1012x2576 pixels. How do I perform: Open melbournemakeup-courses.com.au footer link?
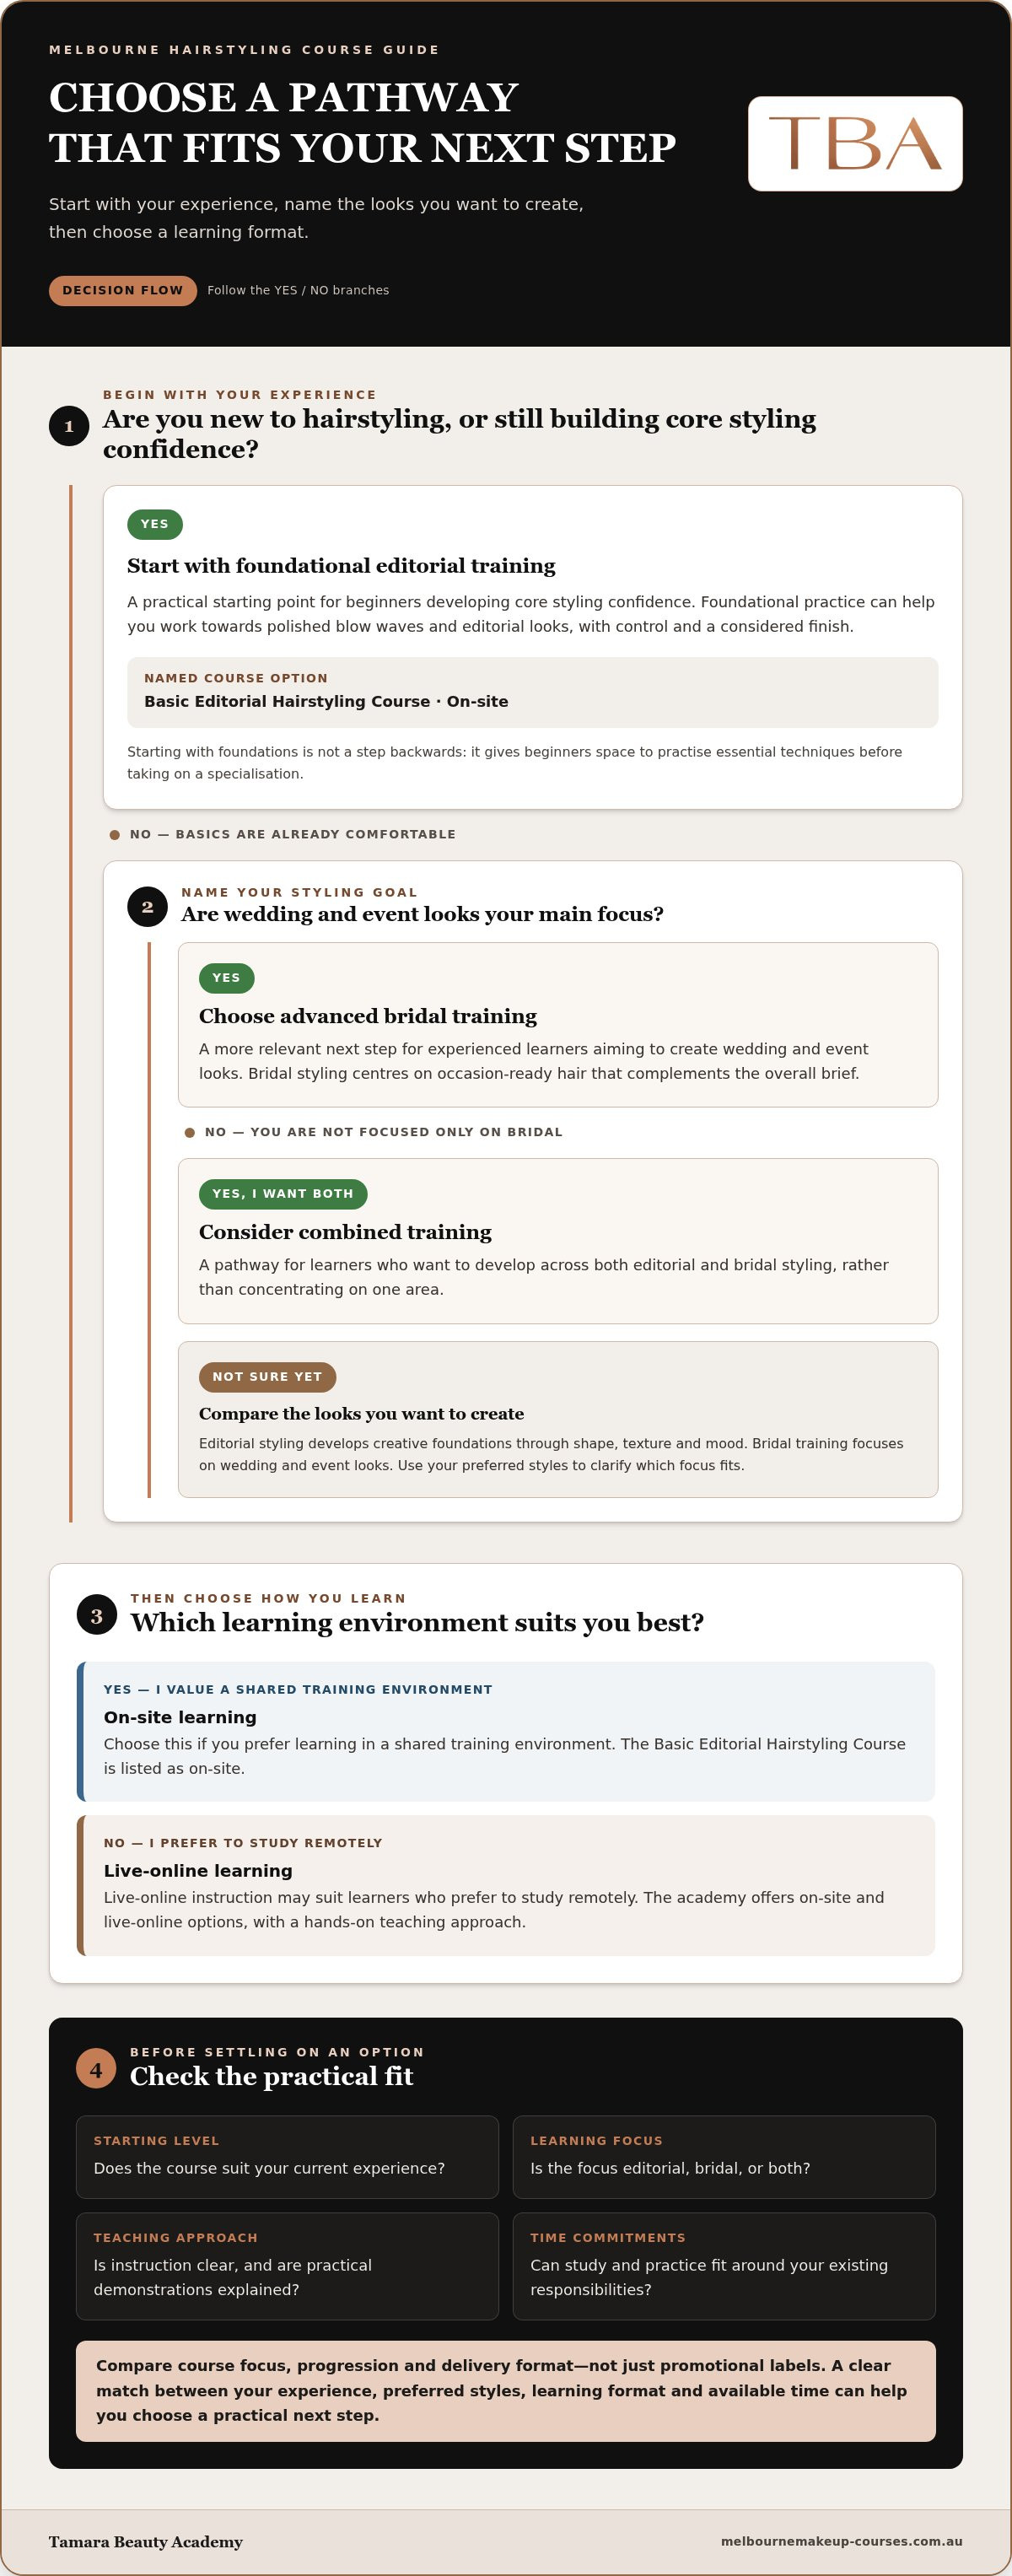(x=841, y=2541)
